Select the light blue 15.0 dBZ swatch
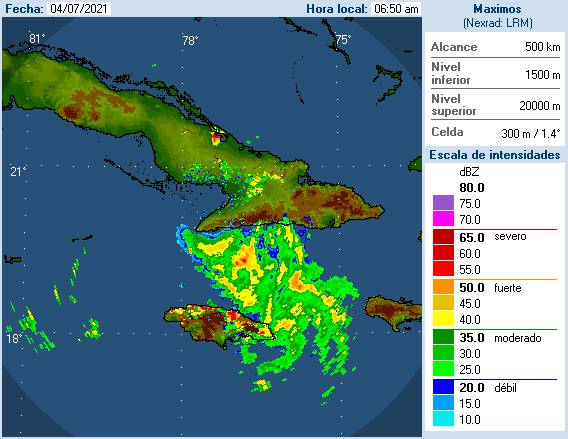Viewport: 568px width, 439px height. point(443,403)
